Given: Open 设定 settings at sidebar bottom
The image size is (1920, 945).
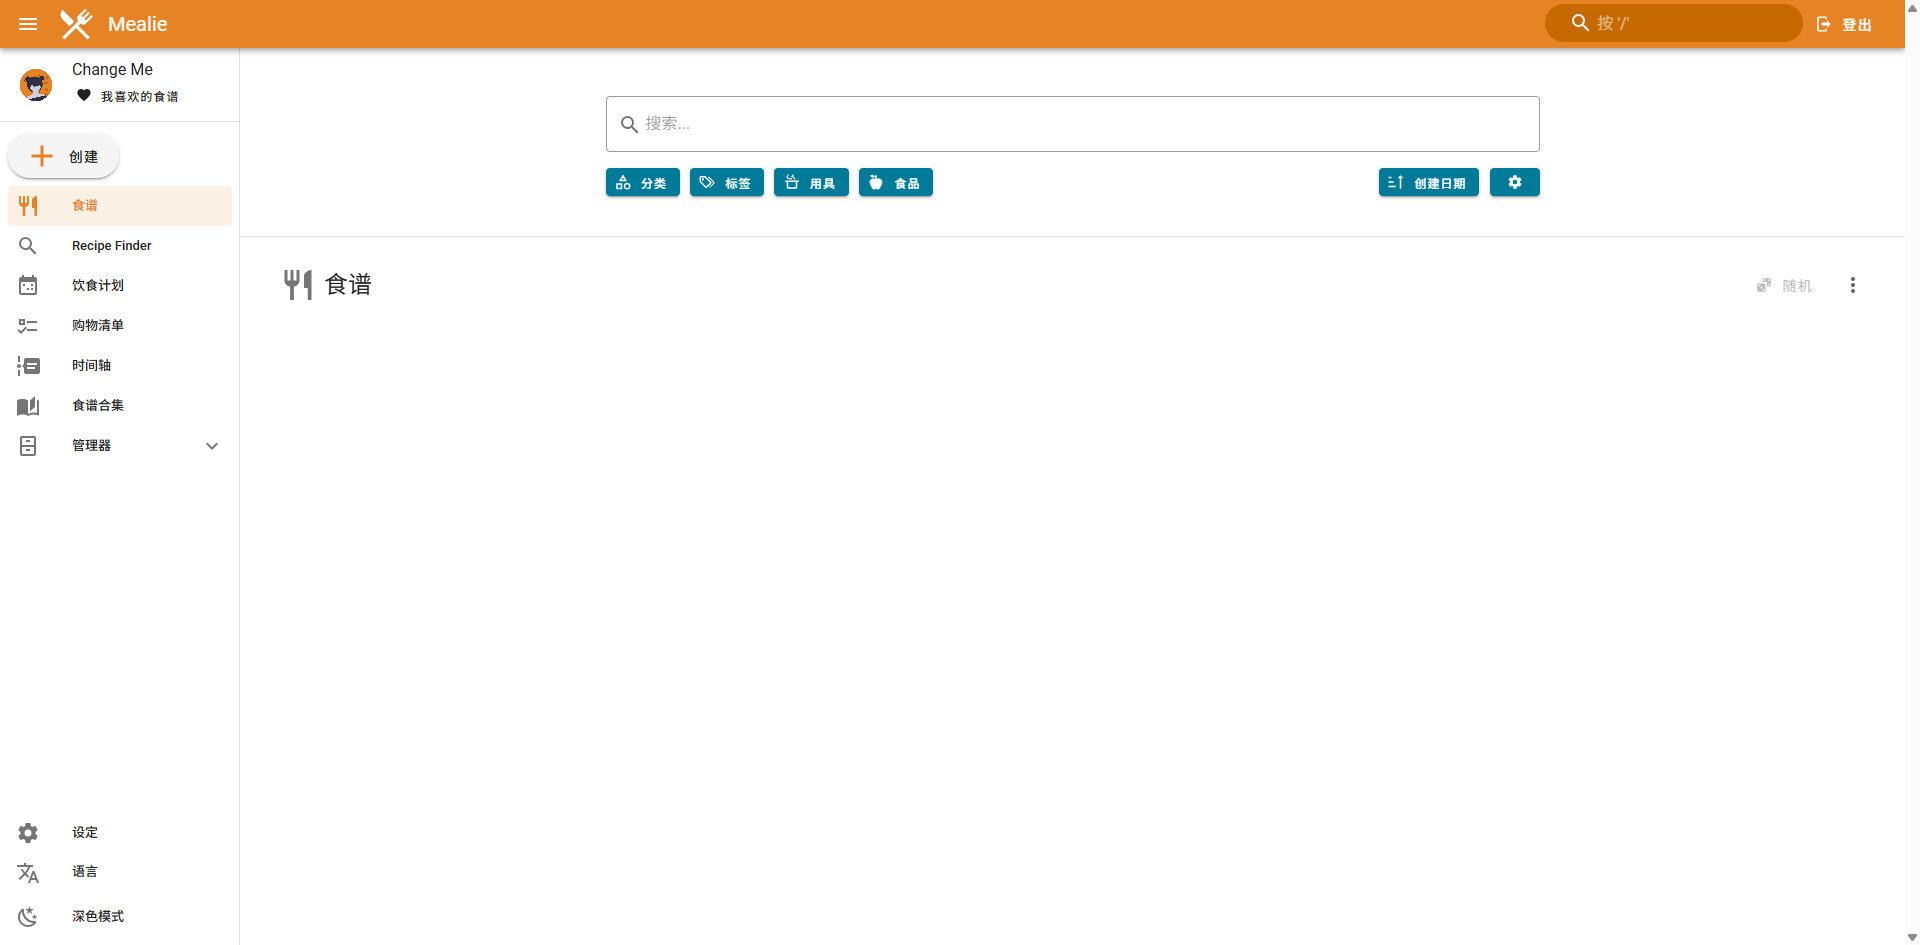Looking at the screenshot, I should [x=120, y=832].
